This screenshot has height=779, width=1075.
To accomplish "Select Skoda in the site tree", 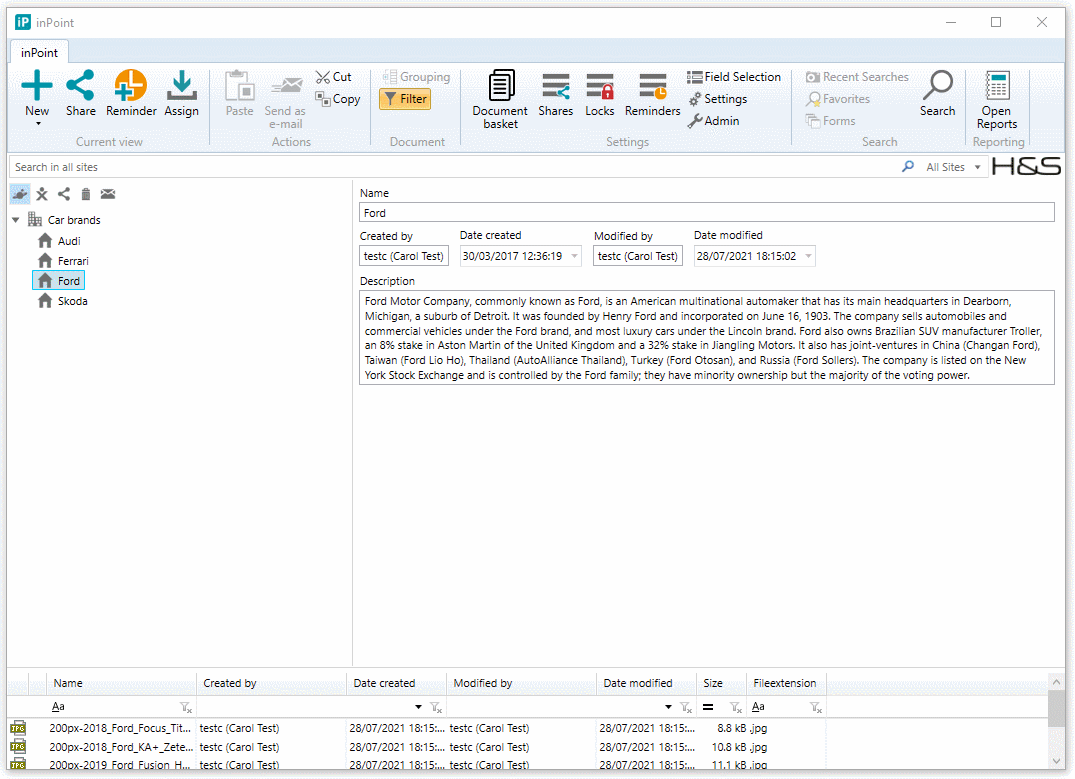I will point(71,301).
